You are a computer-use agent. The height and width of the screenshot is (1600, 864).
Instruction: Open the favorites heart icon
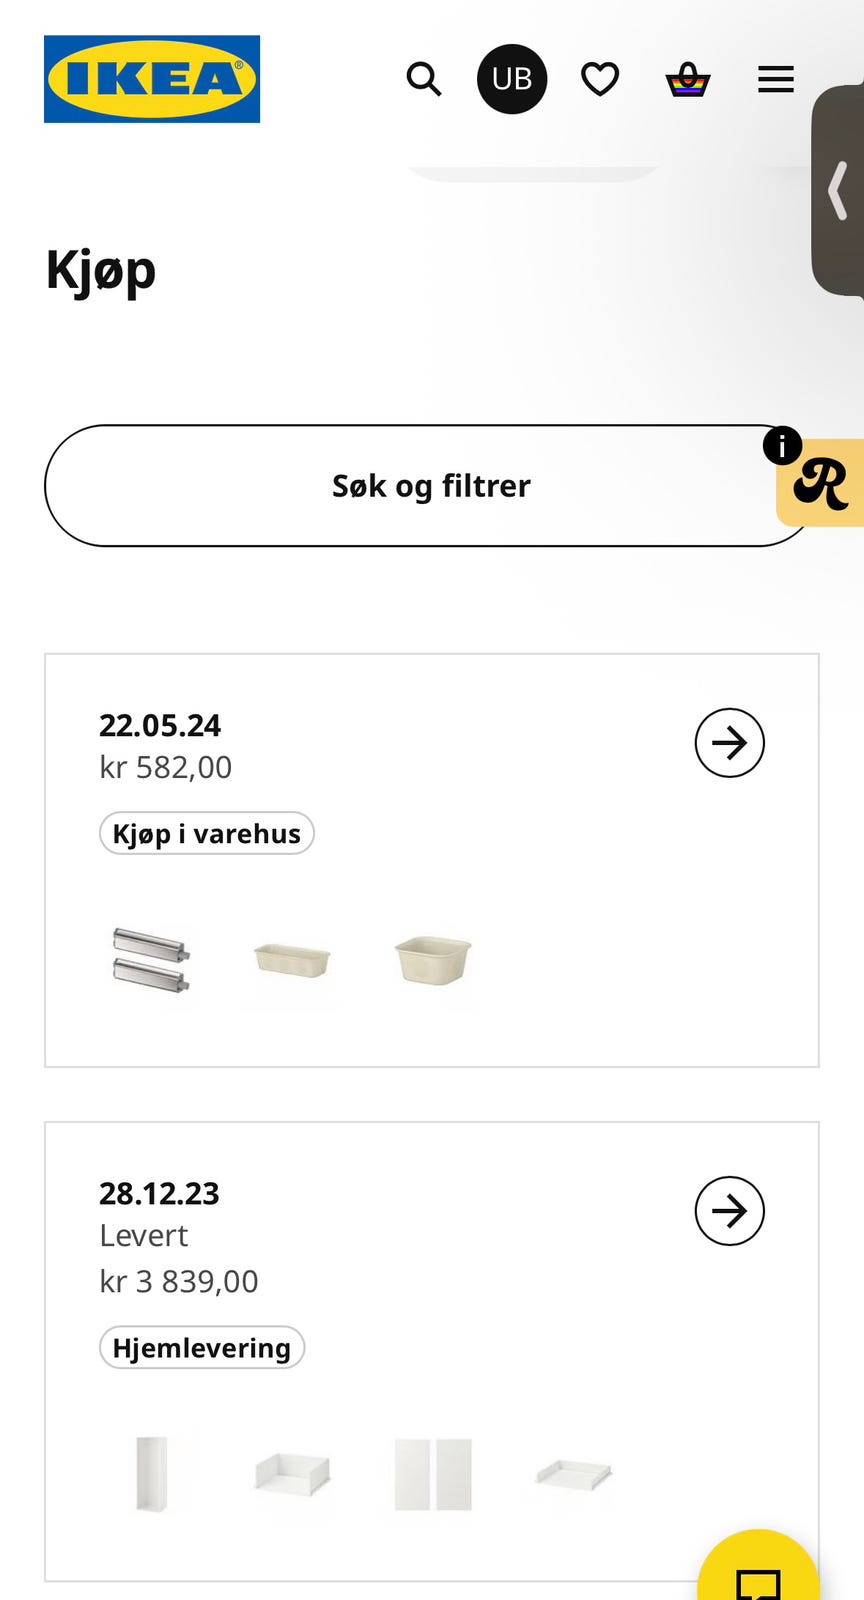(600, 79)
